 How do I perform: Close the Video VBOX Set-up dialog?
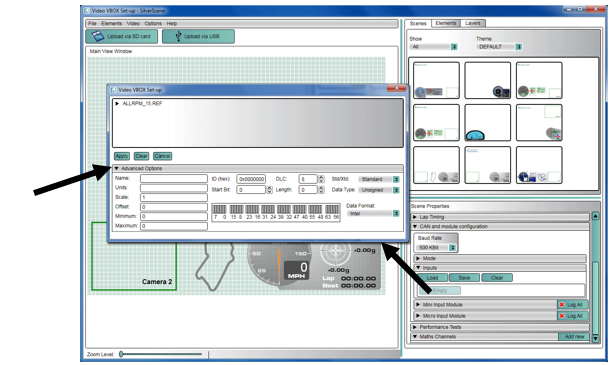tap(396, 89)
